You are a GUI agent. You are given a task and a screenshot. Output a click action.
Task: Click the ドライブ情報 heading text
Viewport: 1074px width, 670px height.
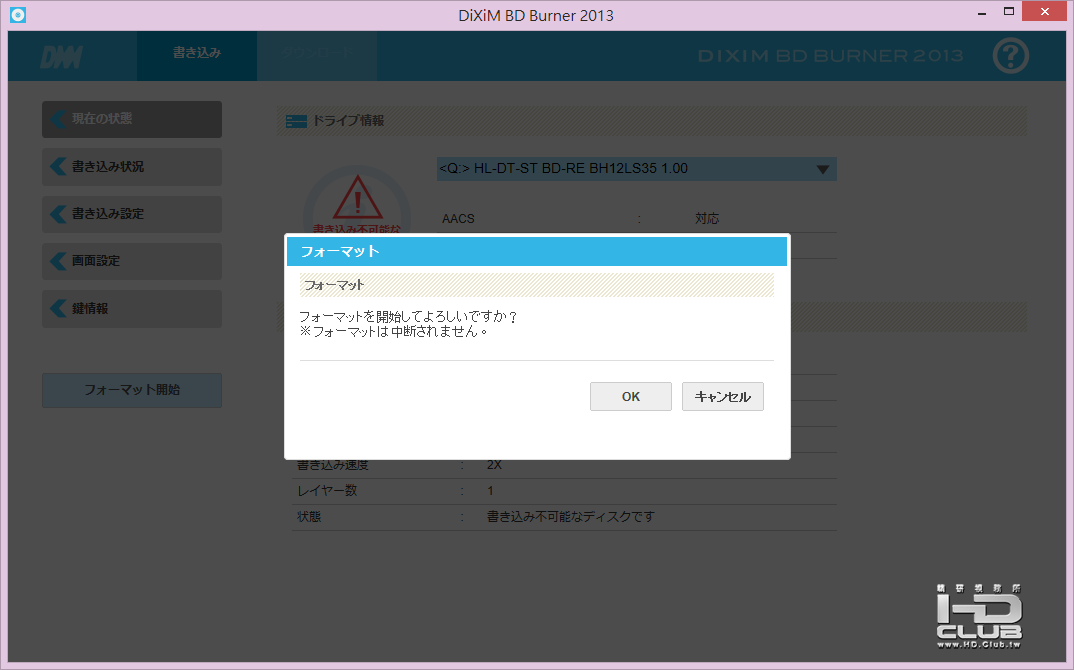[x=348, y=121]
